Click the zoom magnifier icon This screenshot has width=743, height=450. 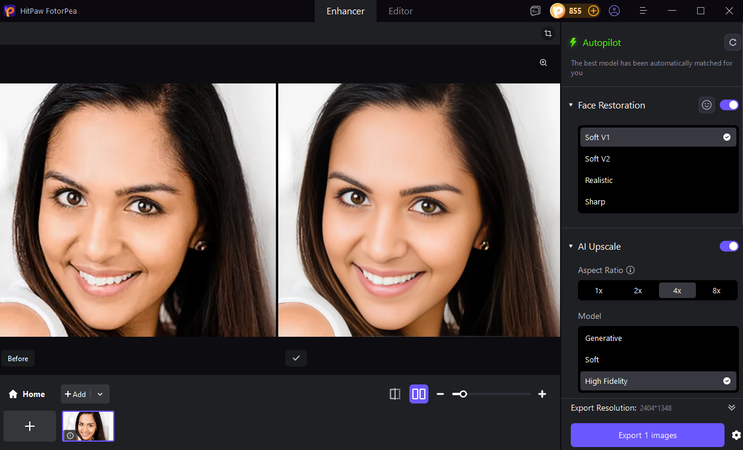click(x=544, y=62)
